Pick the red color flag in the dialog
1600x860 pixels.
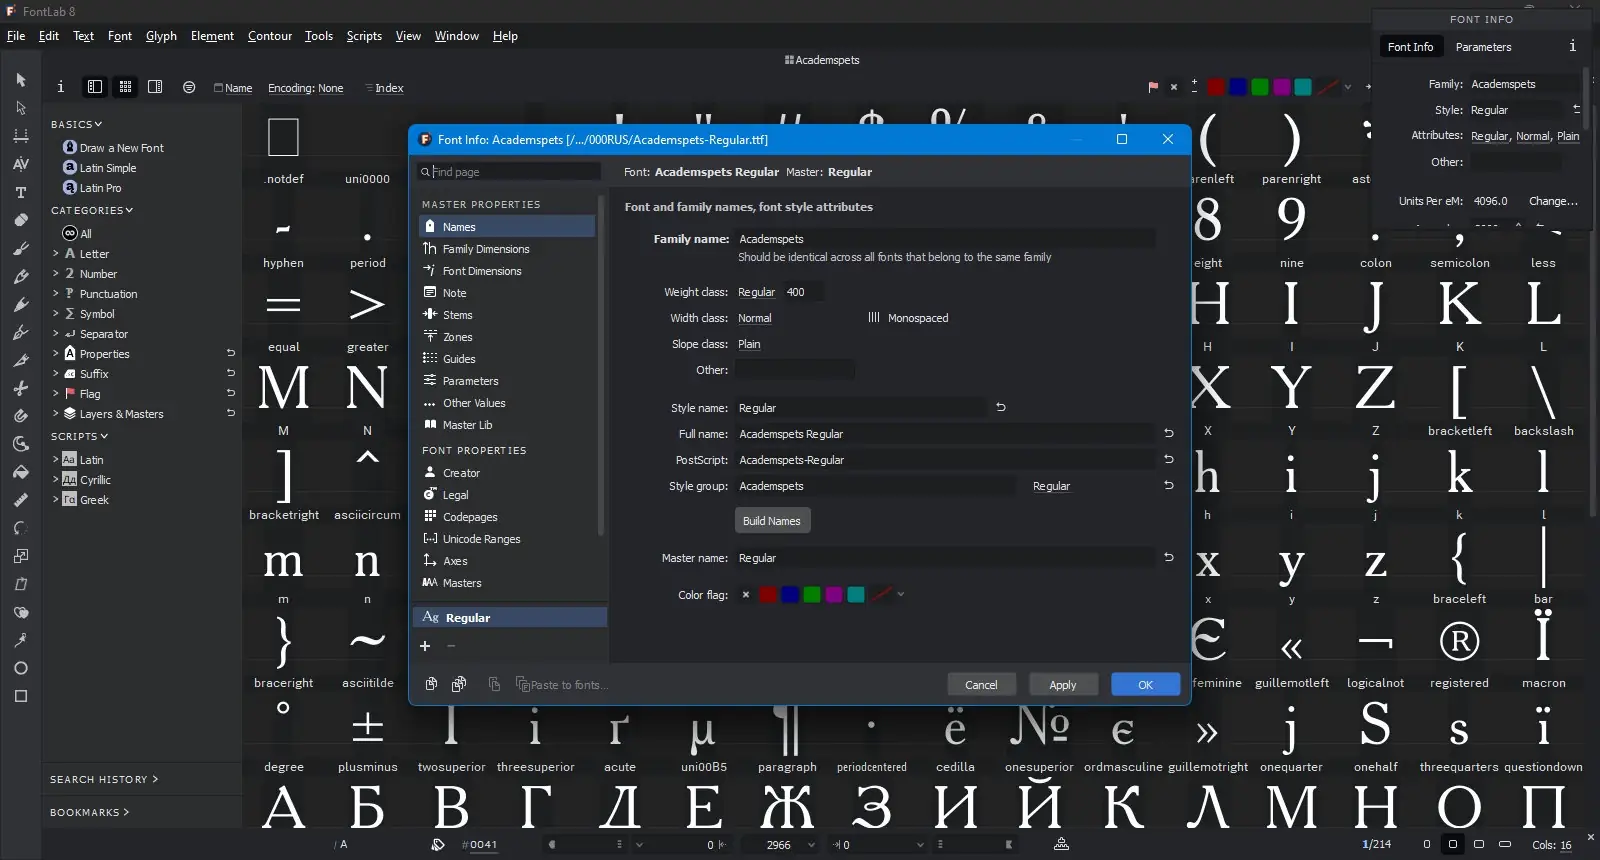[x=768, y=595]
